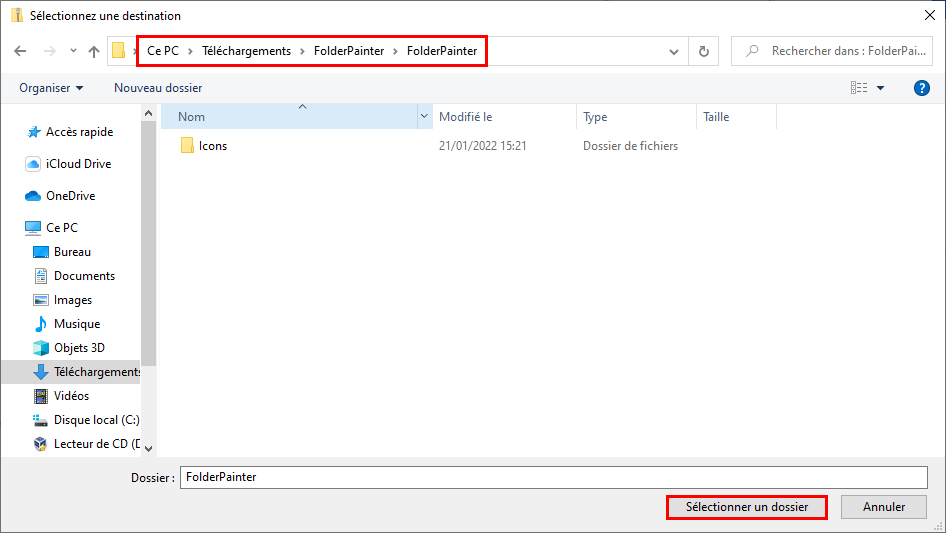
Task: Sort by the Nom column header
Action: coord(289,116)
